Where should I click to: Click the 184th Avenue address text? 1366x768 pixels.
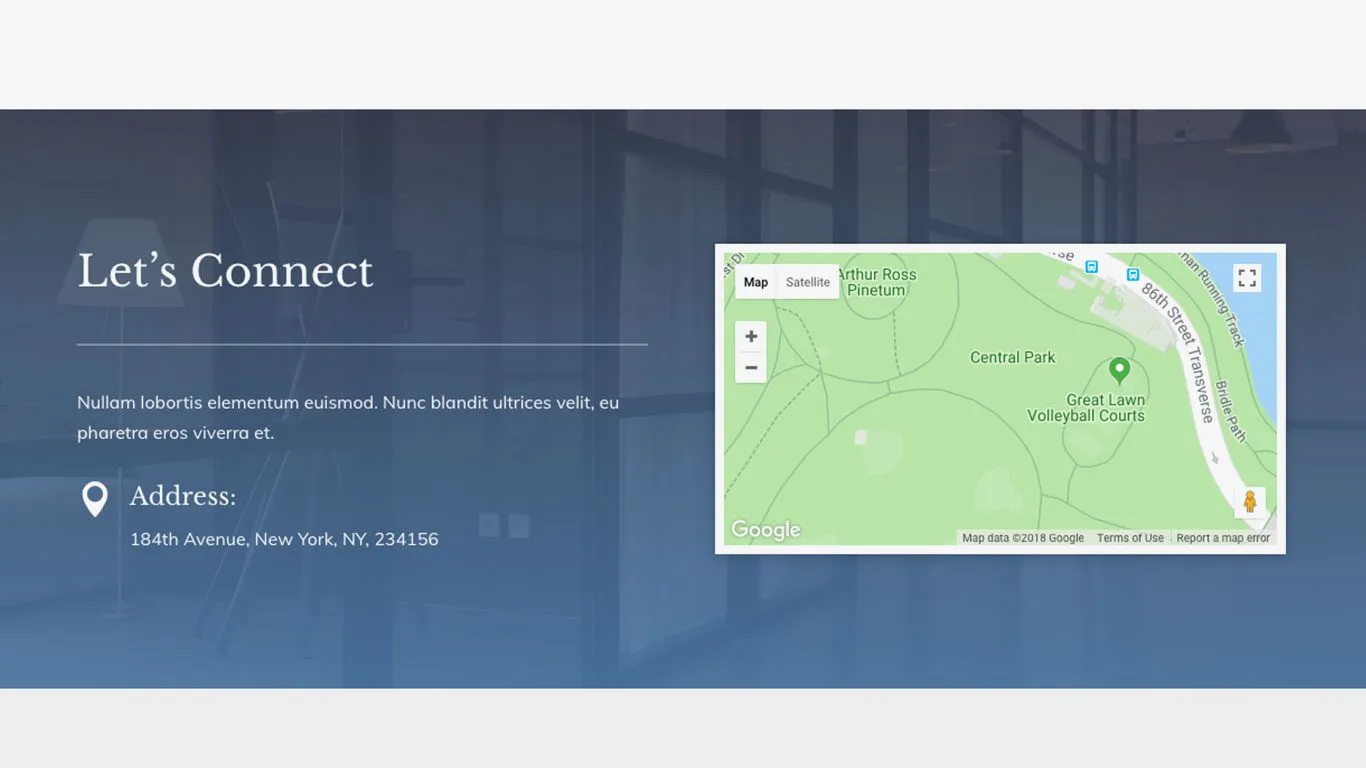coord(284,539)
